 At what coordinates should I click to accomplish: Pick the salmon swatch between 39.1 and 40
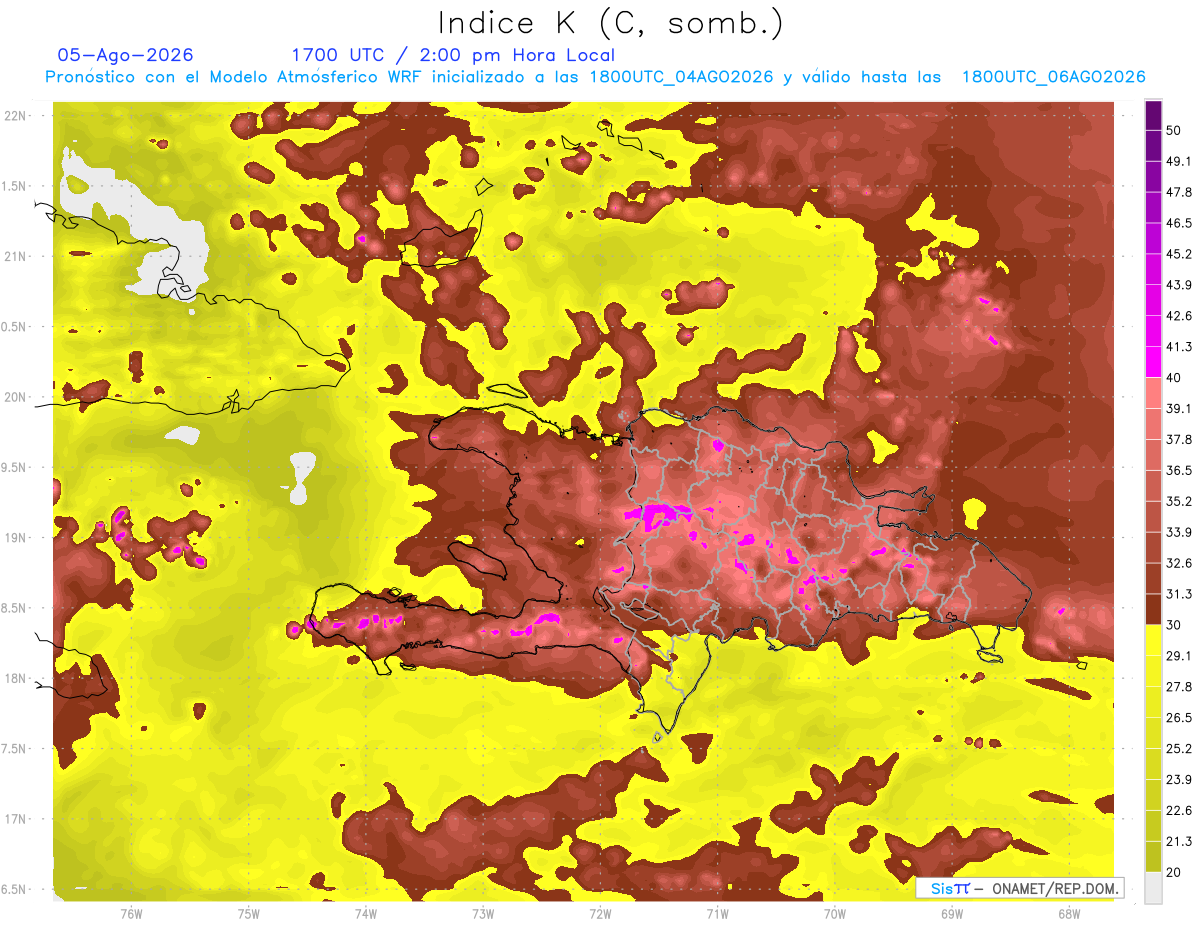(1153, 393)
